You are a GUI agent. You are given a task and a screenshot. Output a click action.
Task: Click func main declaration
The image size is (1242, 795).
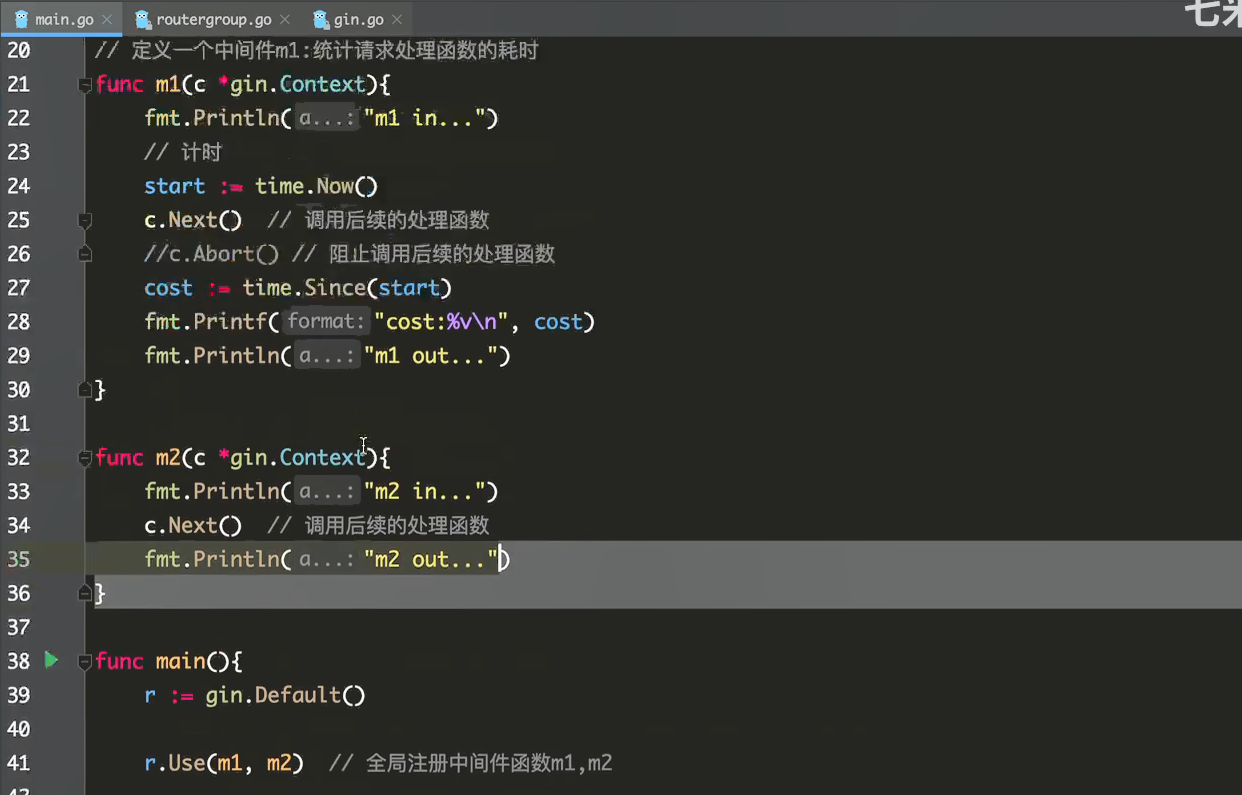tap(169, 661)
